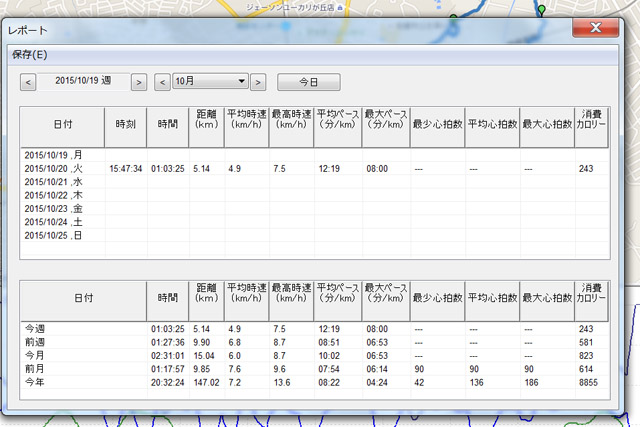Select the 2015/10/19 月 row
The width and height of the screenshot is (640, 427).
tap(314, 155)
